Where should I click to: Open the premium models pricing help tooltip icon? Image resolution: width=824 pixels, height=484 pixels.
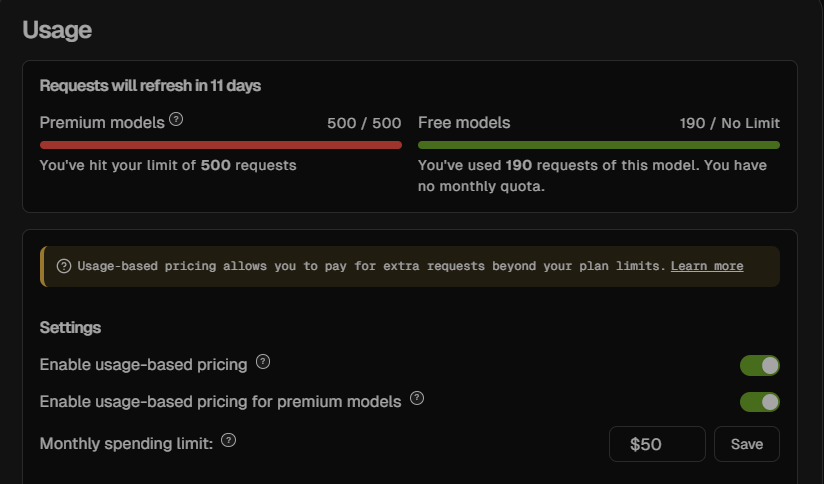tap(417, 398)
